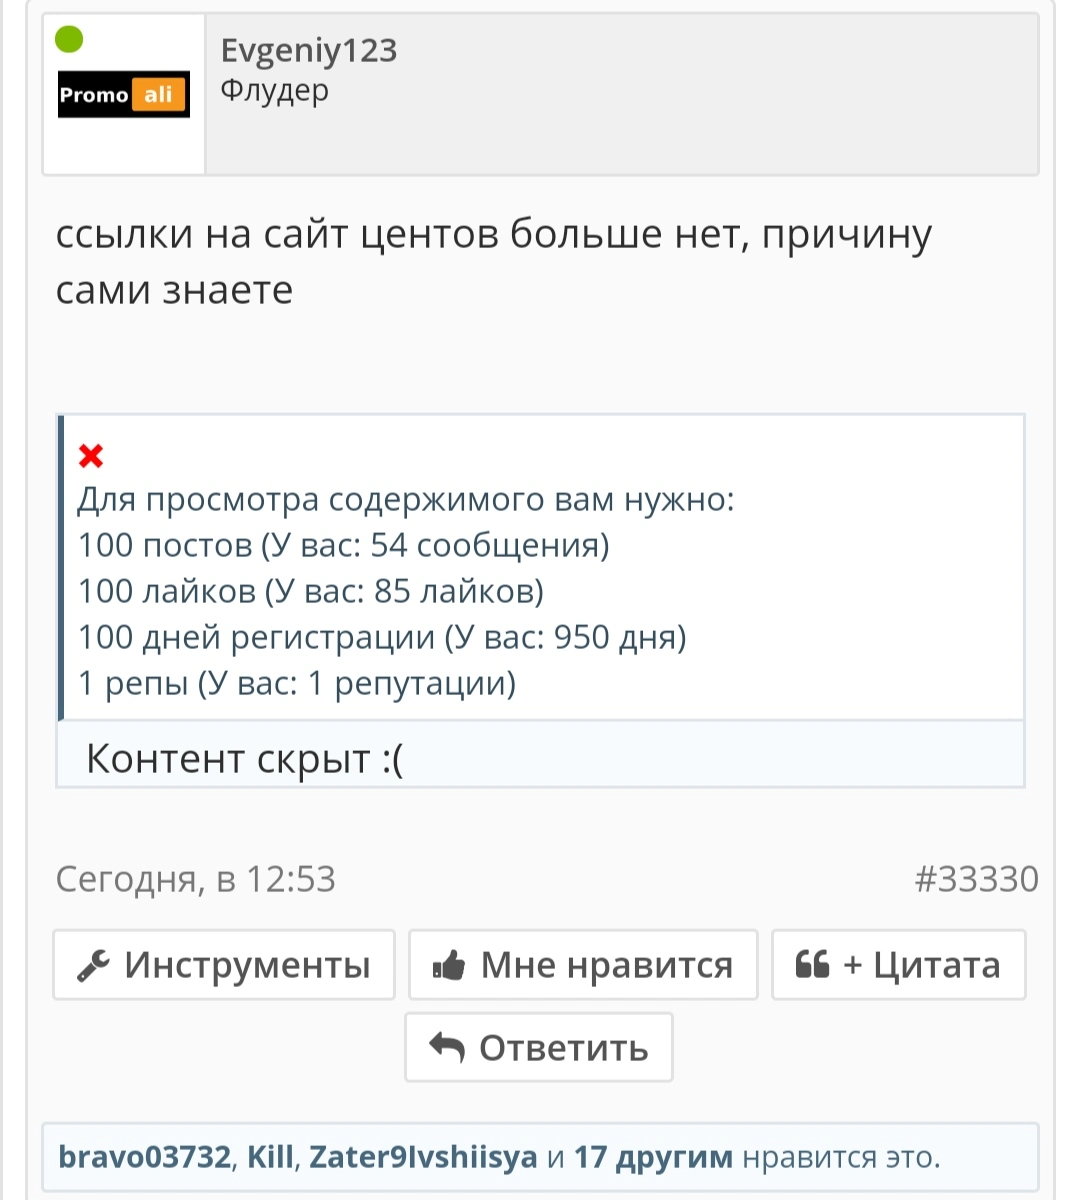Click the timestamp Сегодня, в 12:53
Image resolution: width=1066 pixels, height=1200 pixels.
(x=196, y=879)
